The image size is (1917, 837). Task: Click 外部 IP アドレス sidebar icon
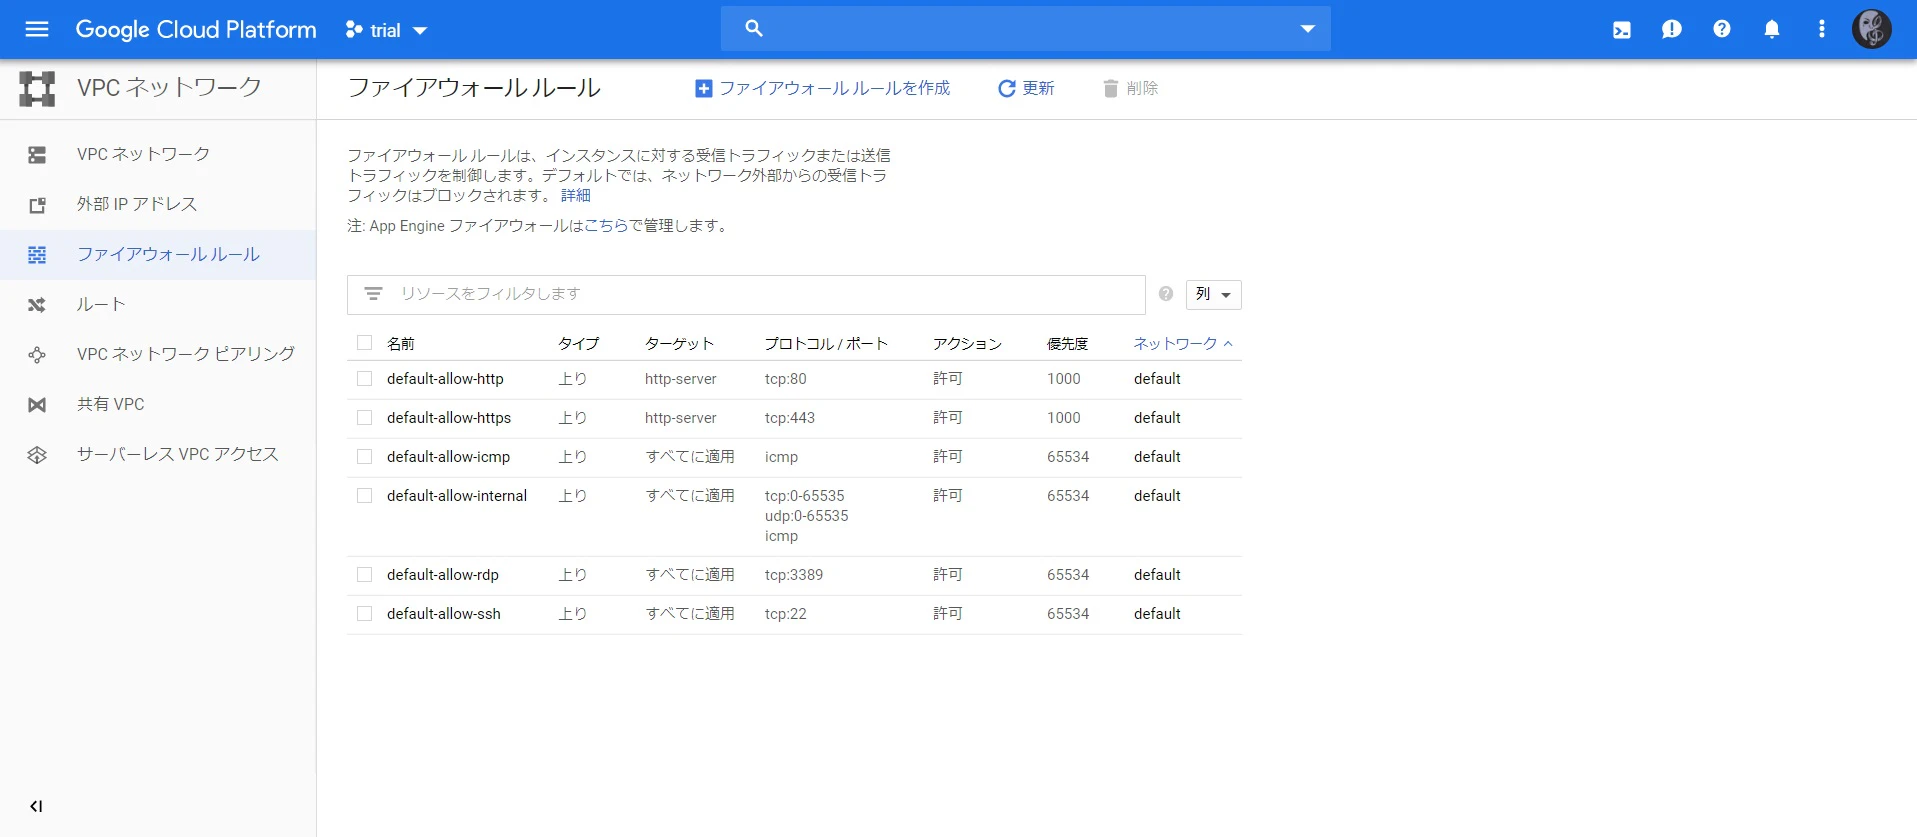37,205
